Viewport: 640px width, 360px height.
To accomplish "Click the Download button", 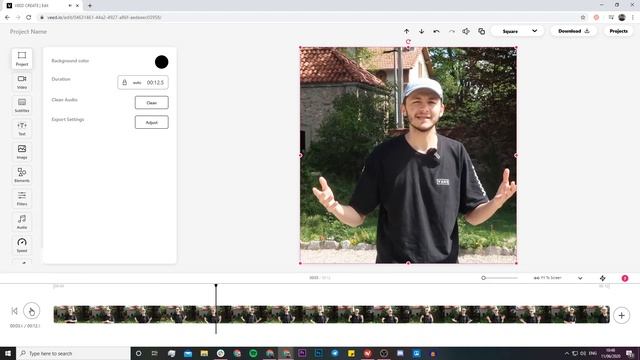I will pyautogui.click(x=573, y=31).
